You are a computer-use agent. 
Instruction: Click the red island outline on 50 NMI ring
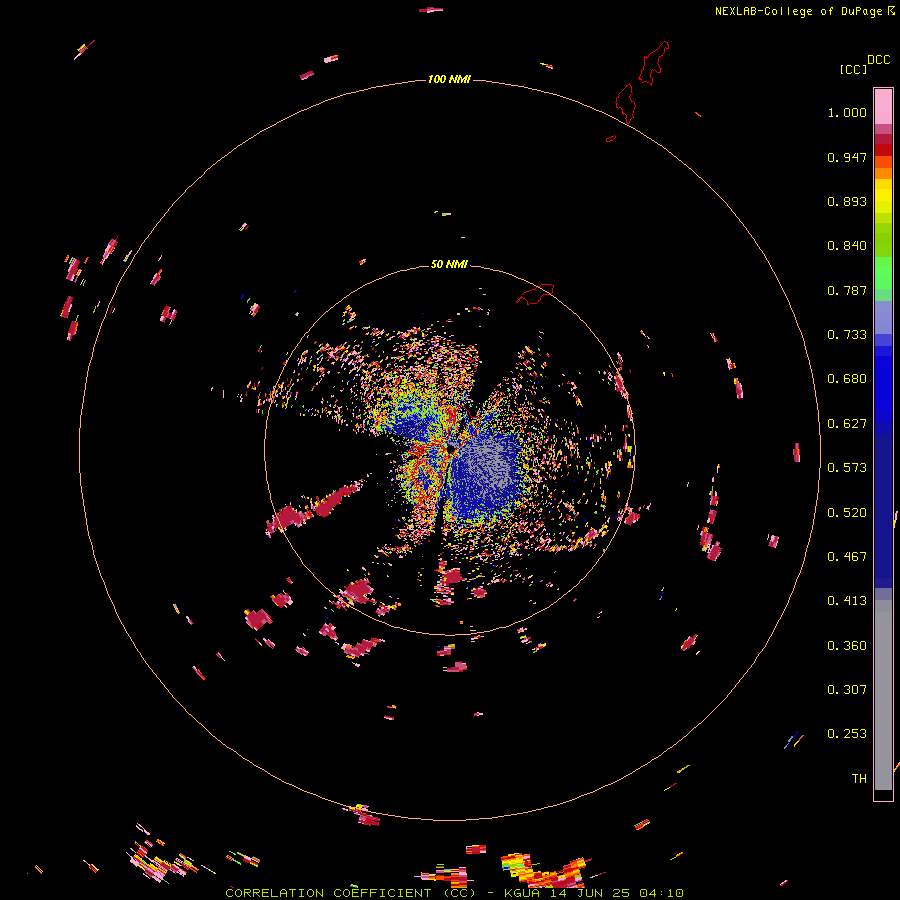click(535, 294)
